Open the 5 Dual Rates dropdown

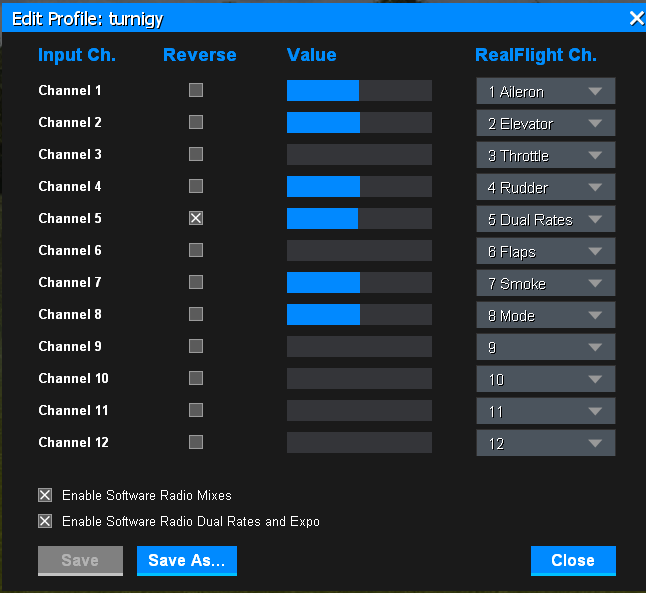pos(545,219)
